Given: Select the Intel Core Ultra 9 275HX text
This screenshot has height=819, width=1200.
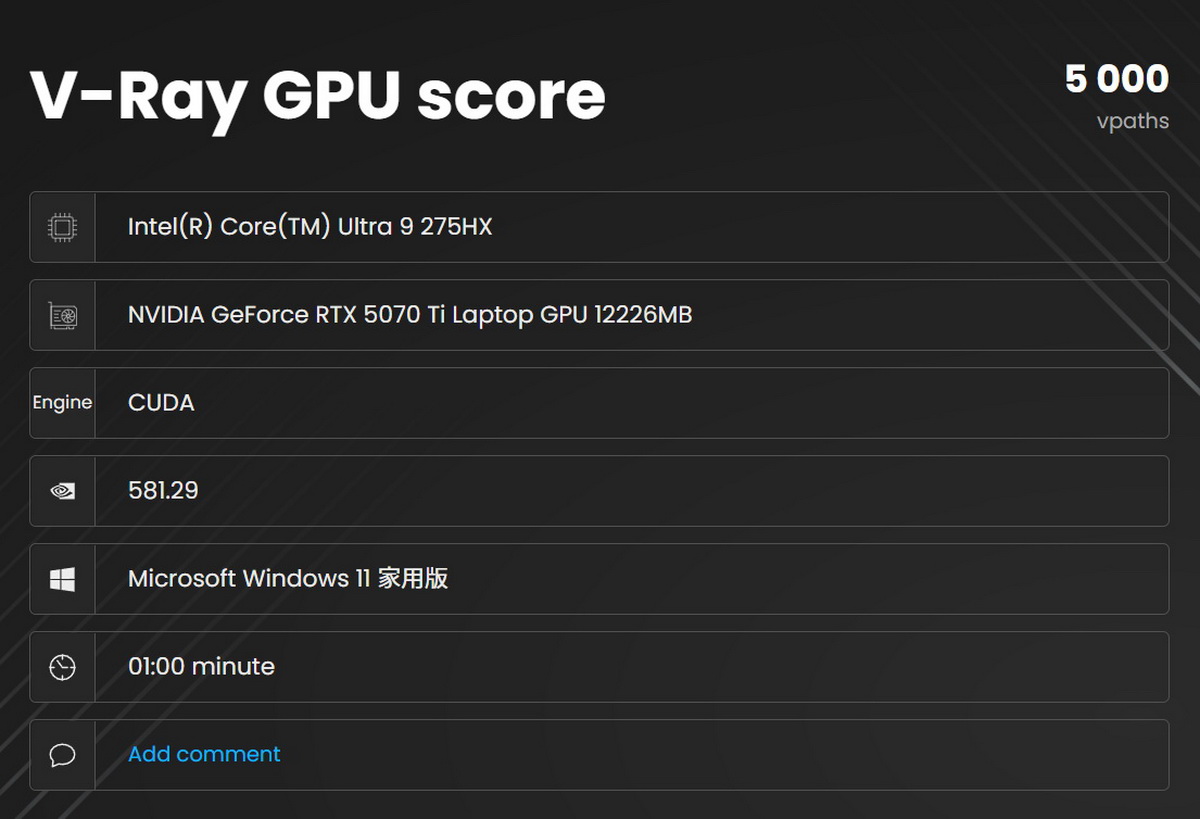Looking at the screenshot, I should tap(310, 227).
